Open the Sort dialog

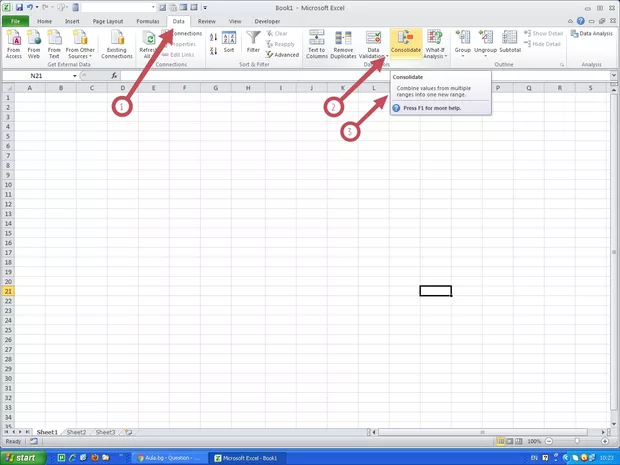[x=229, y=42]
